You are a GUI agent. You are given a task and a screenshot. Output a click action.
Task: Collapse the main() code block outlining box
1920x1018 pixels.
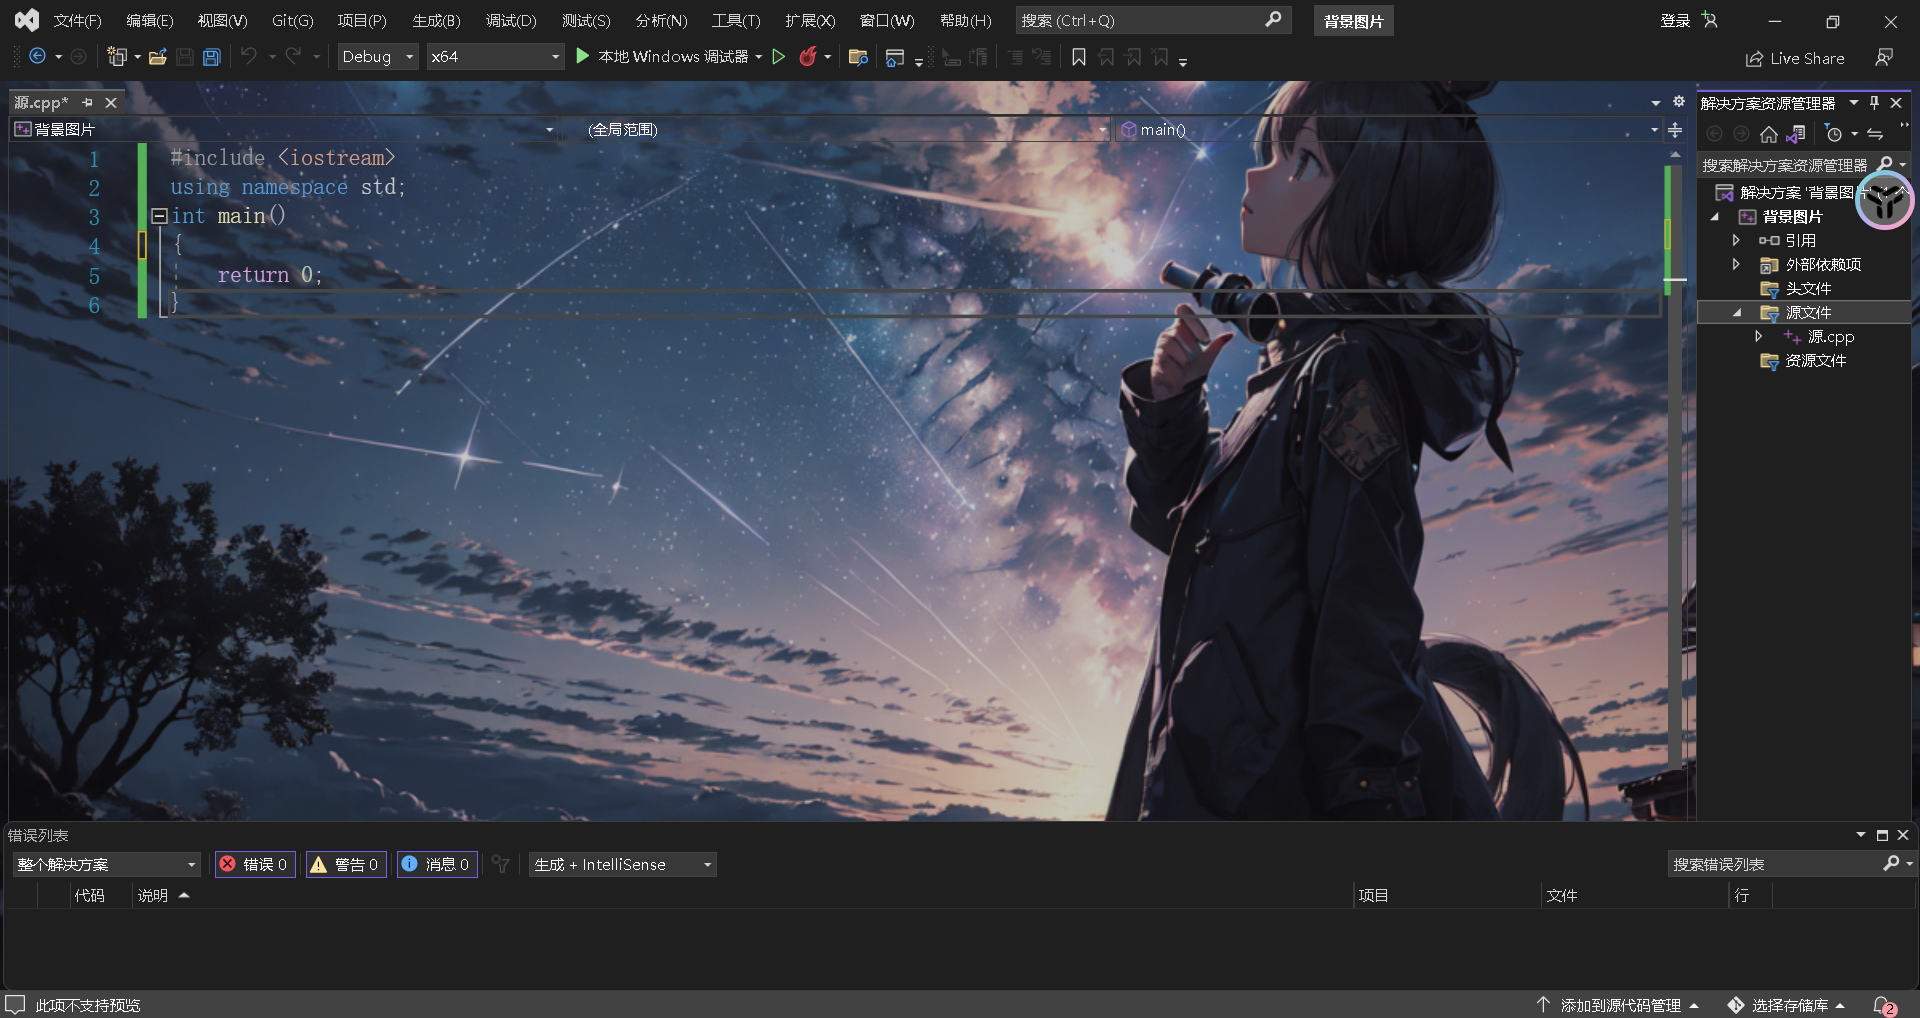(x=159, y=216)
